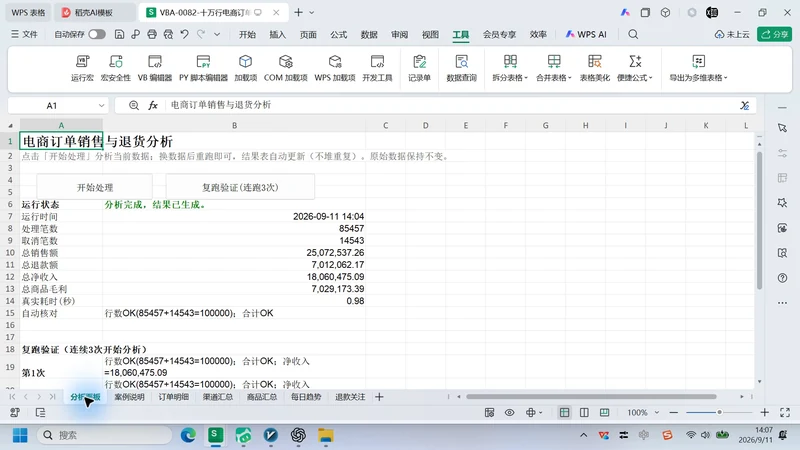Expand the quick access toolbar chevron

click(x=217, y=35)
